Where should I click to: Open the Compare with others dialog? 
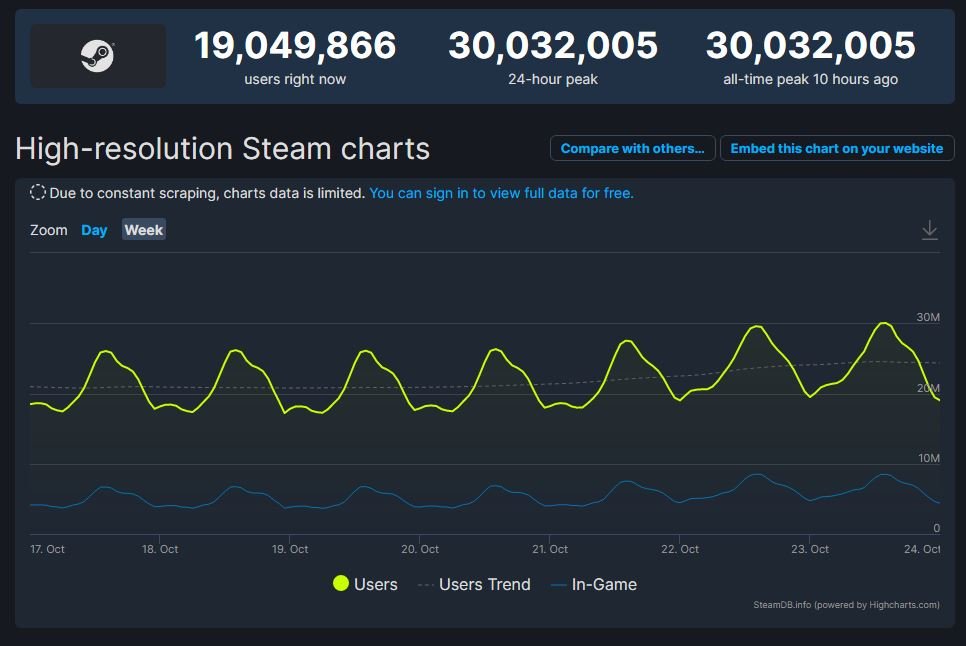[x=632, y=148]
